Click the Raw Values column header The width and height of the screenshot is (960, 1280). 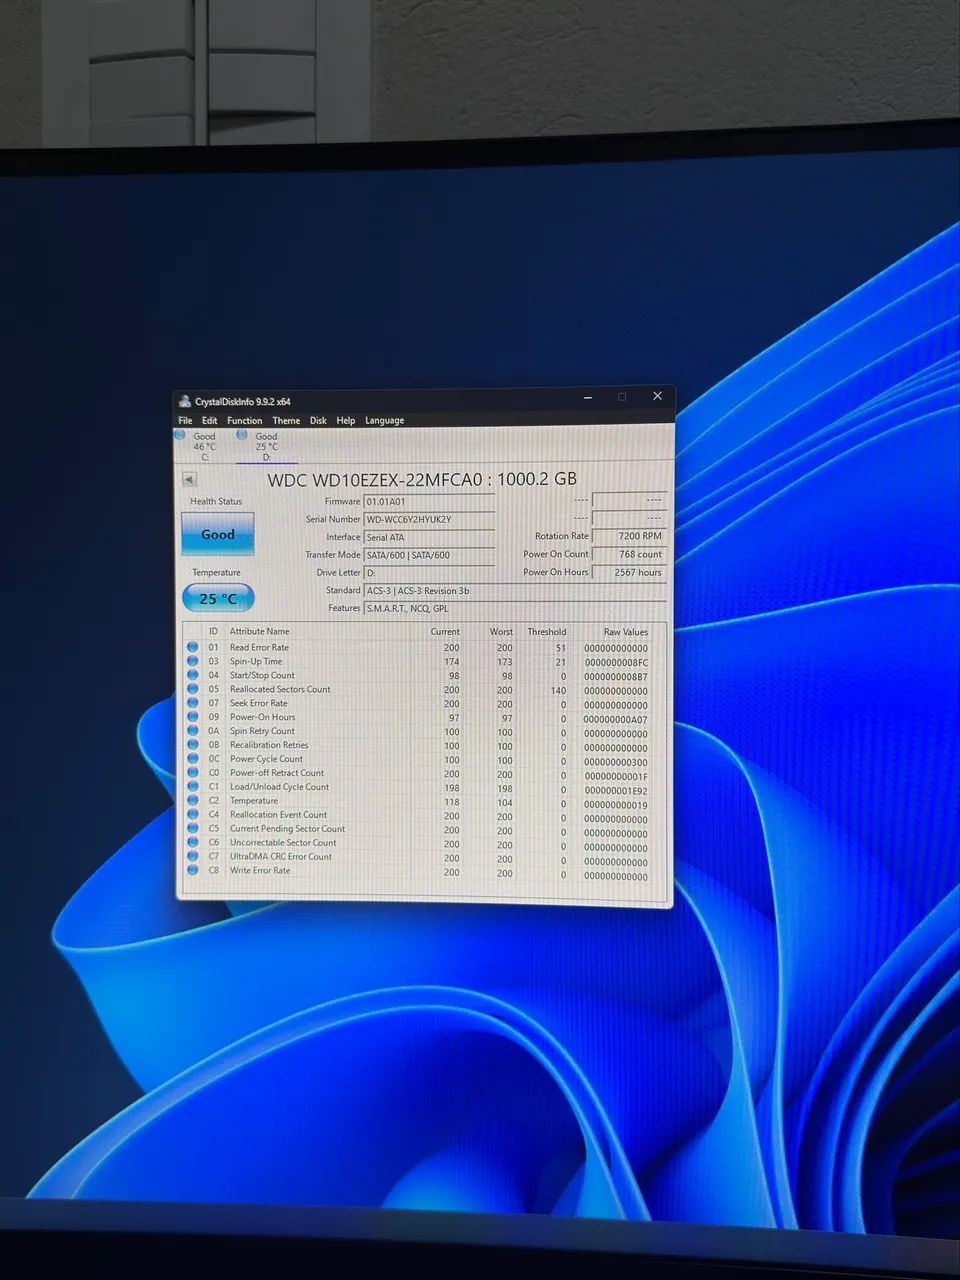coord(626,632)
